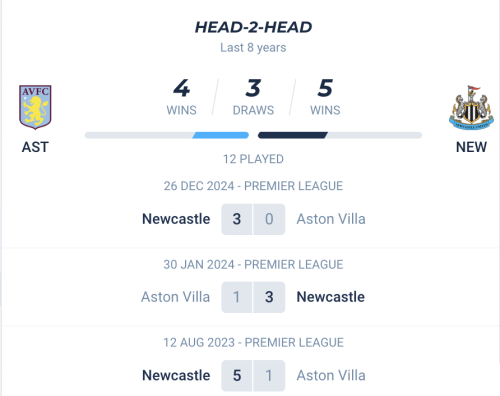The image size is (500, 396).
Task: Click the Aston Villa club crest
Action: [35, 107]
